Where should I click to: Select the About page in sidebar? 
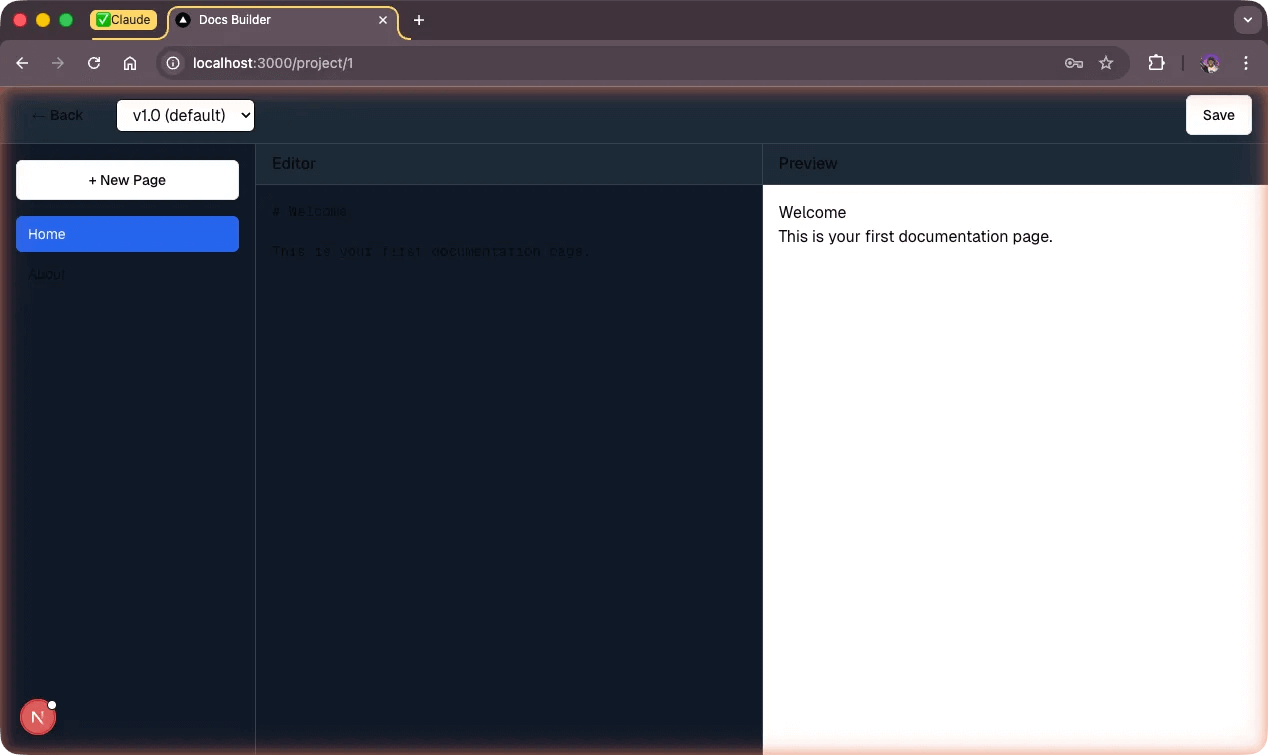[x=47, y=274]
